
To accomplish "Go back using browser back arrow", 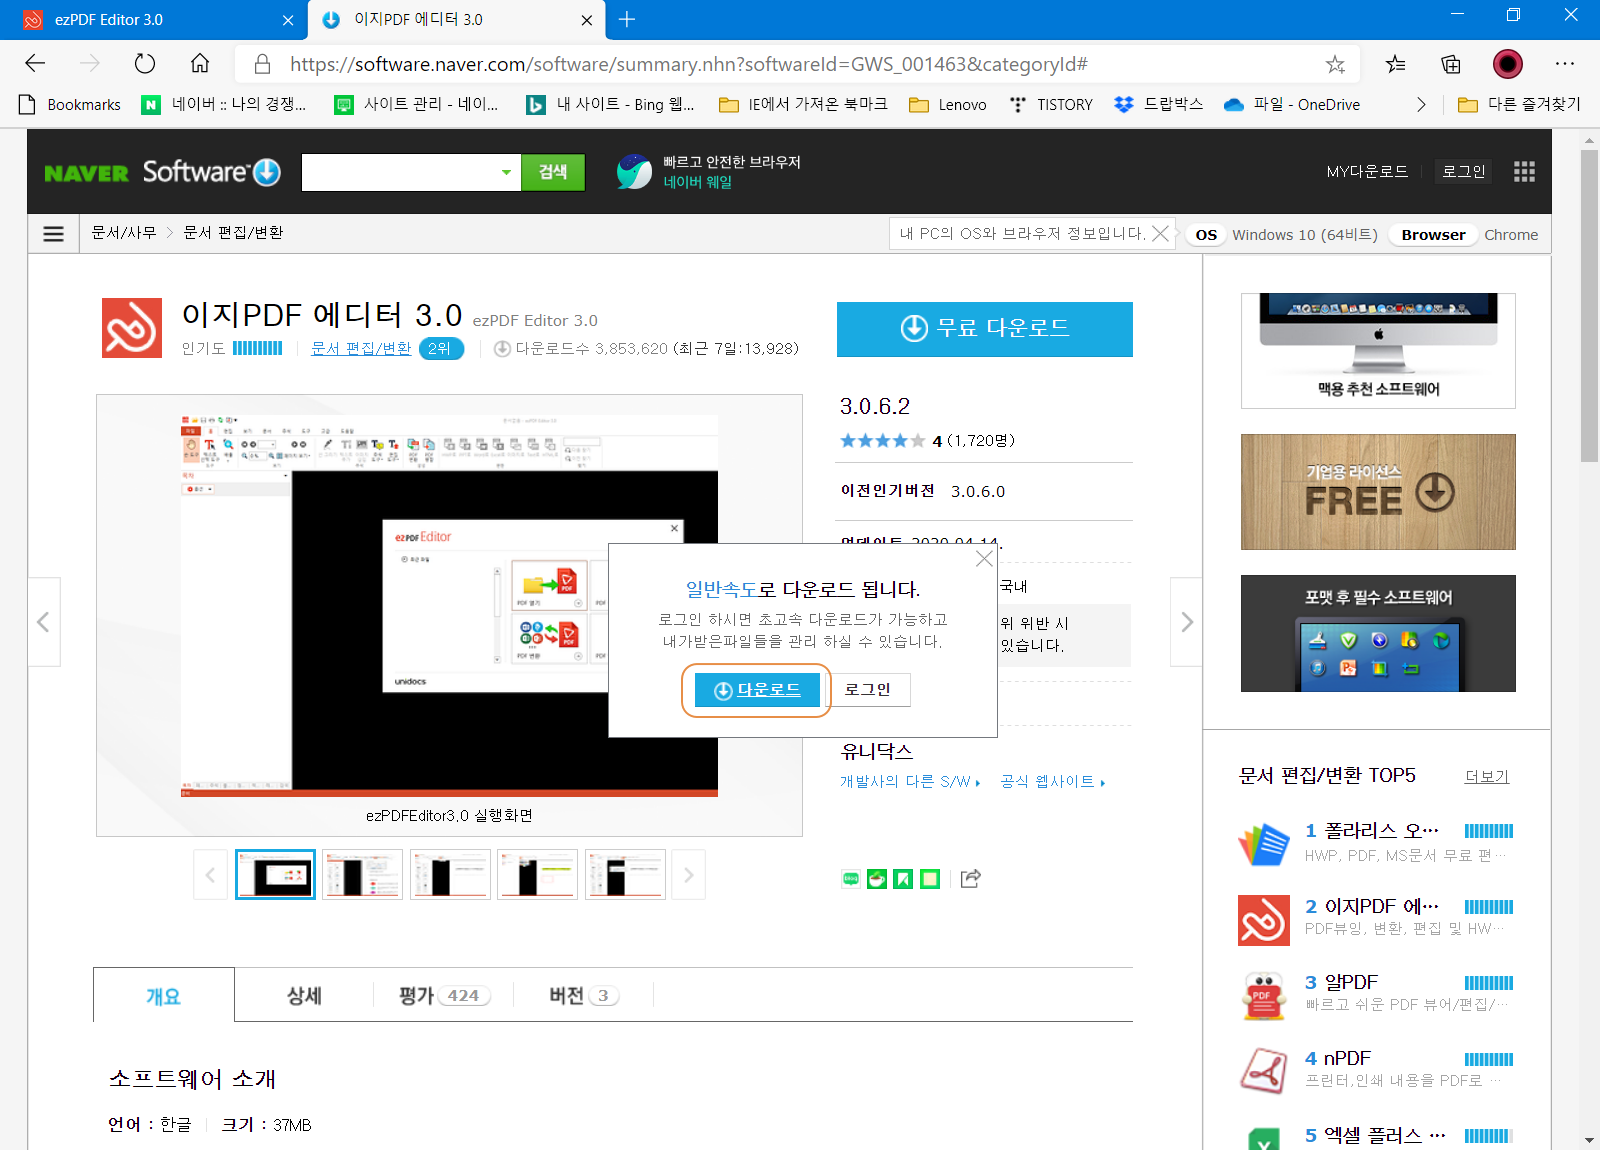I will tap(35, 64).
